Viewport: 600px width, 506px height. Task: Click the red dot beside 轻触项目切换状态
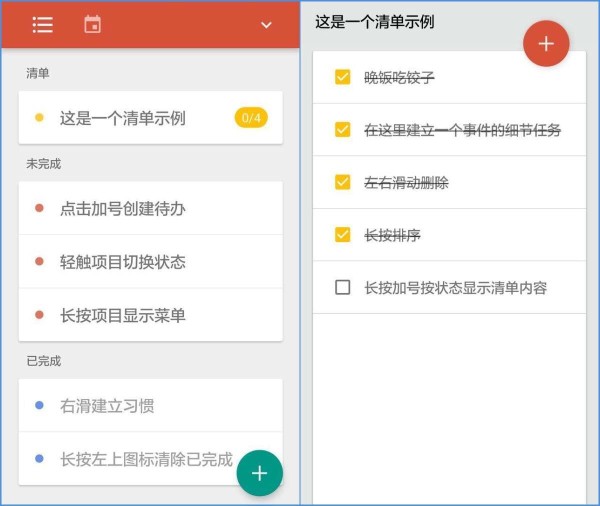point(39,261)
